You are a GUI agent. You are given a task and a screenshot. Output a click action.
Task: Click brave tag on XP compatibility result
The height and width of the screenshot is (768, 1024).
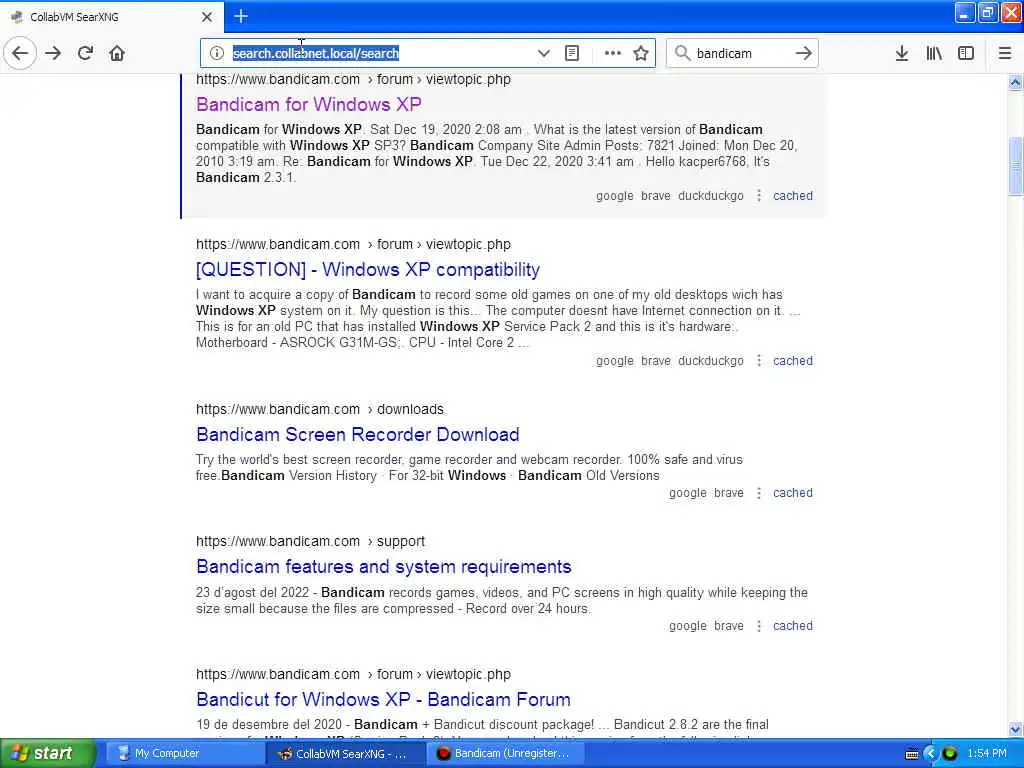[x=656, y=361]
